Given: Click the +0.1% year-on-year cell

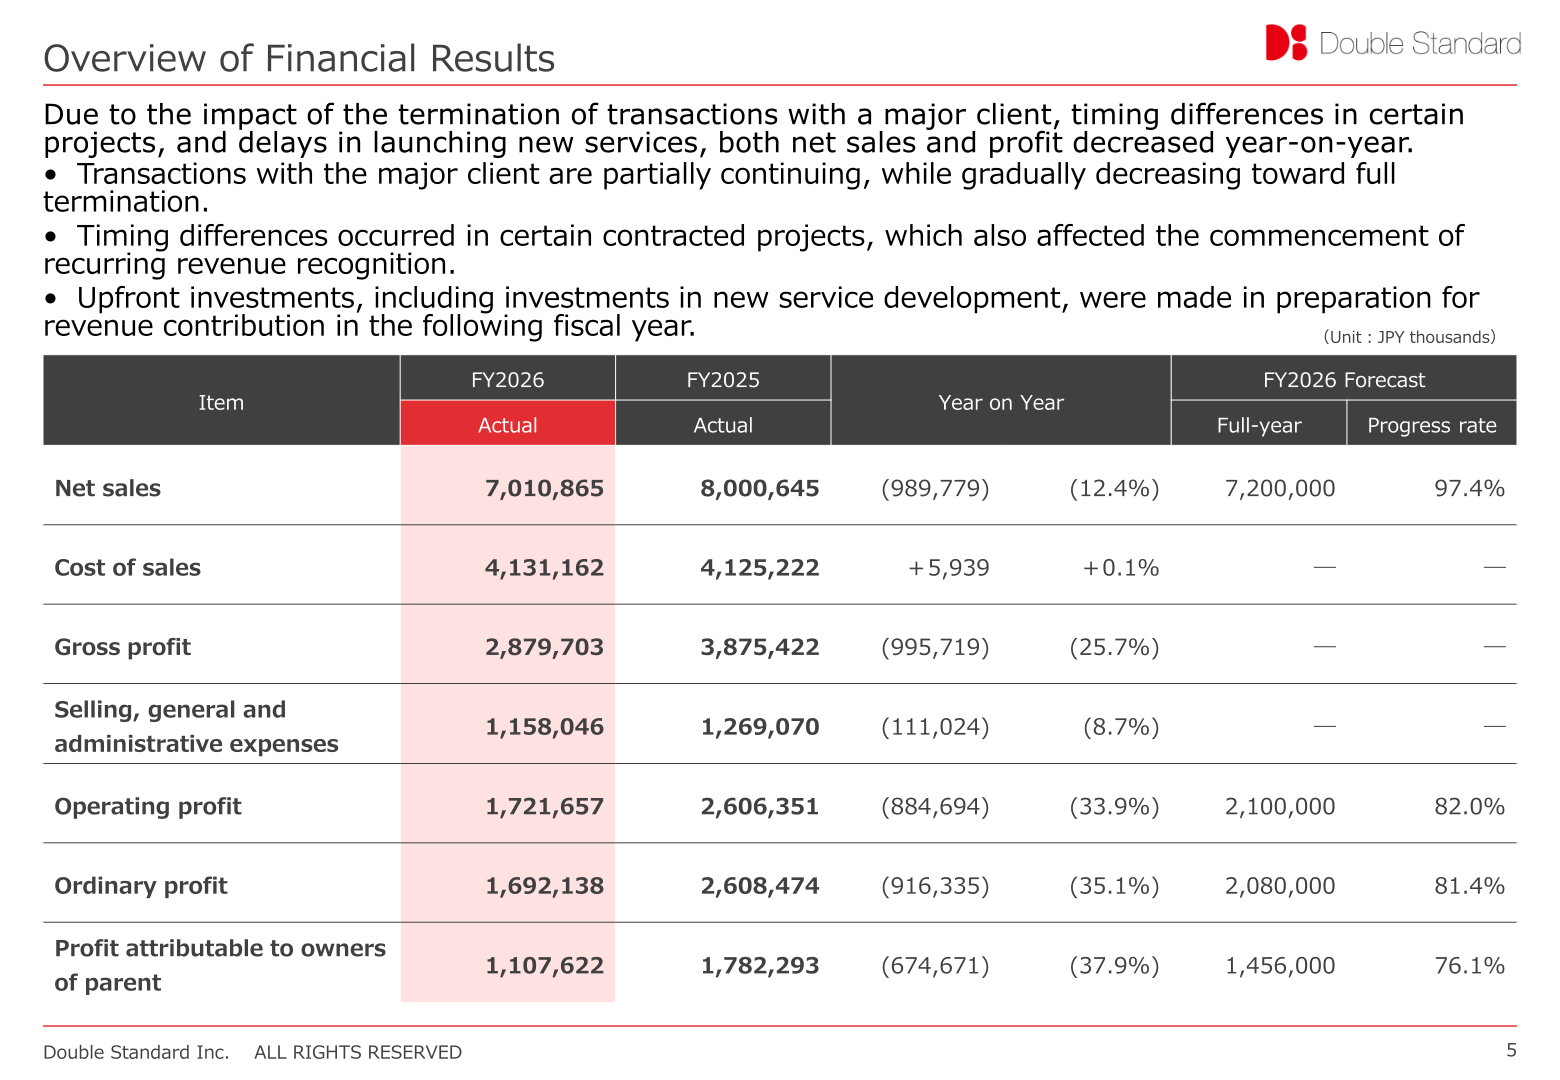Looking at the screenshot, I should [1121, 568].
